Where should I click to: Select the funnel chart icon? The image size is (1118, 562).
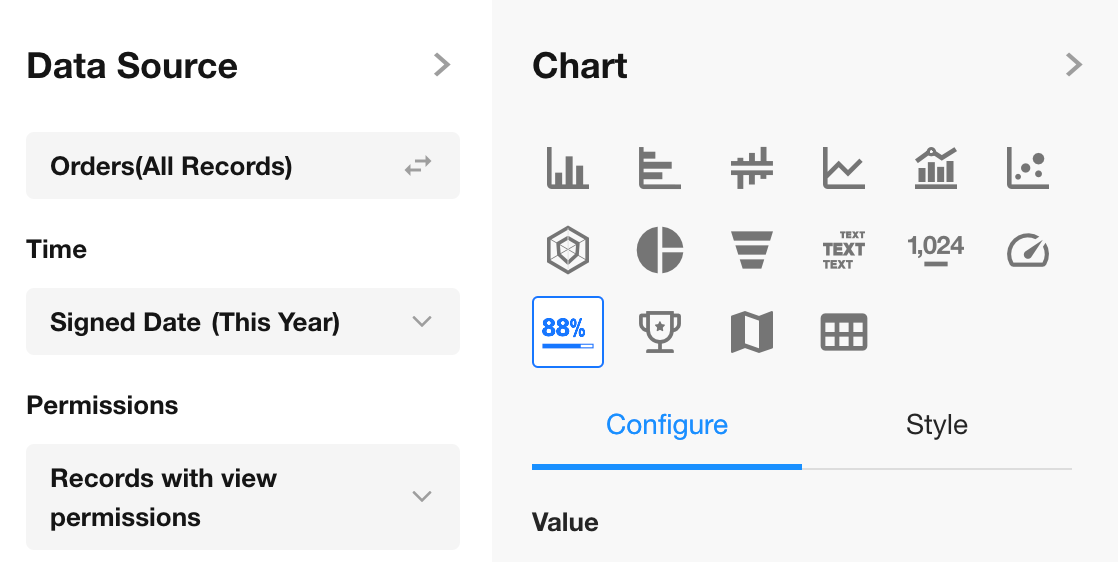(752, 249)
